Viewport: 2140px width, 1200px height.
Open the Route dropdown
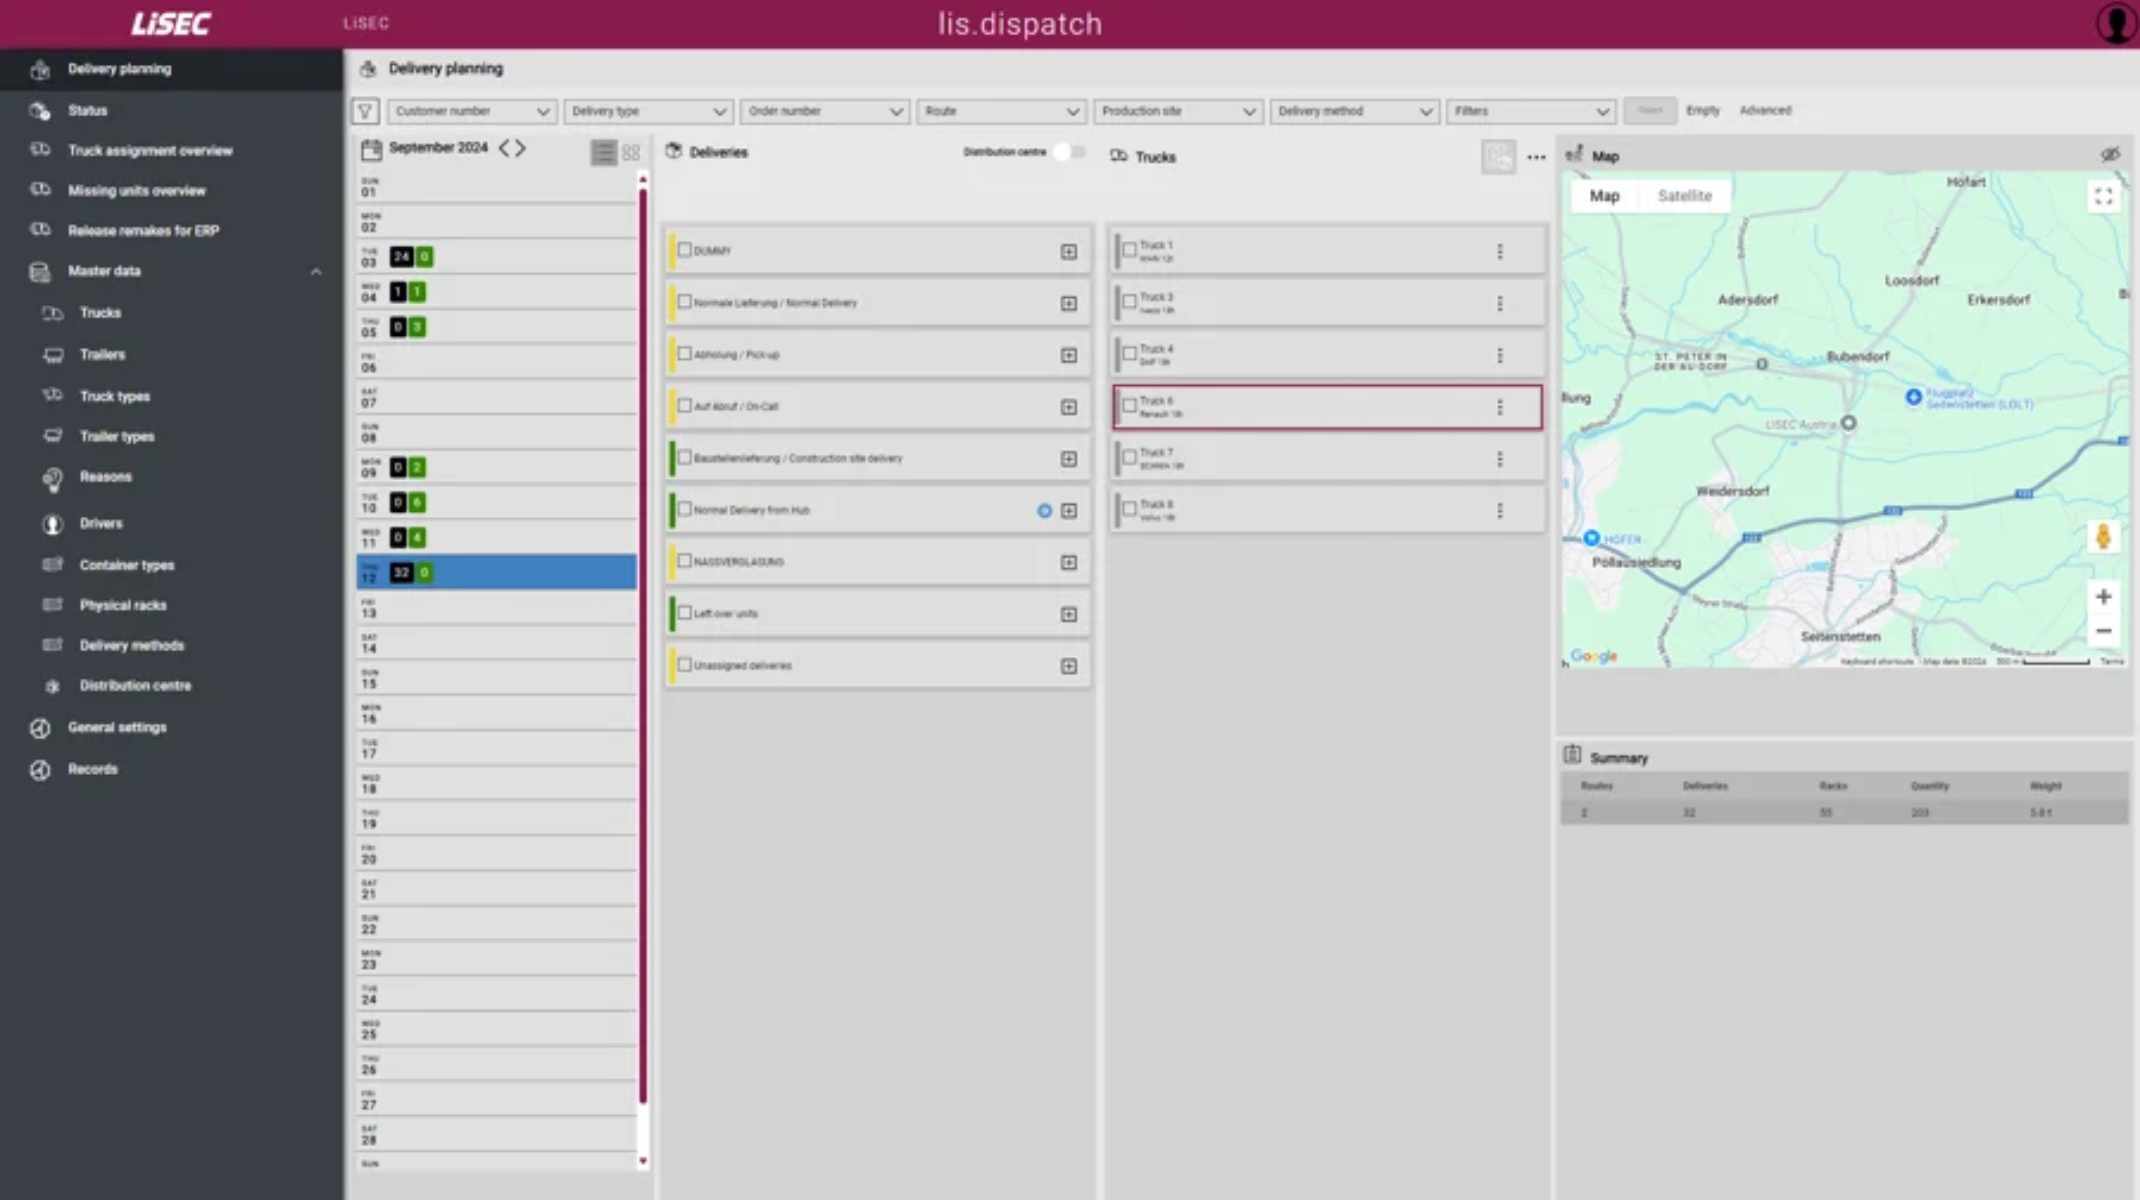[x=1001, y=111]
